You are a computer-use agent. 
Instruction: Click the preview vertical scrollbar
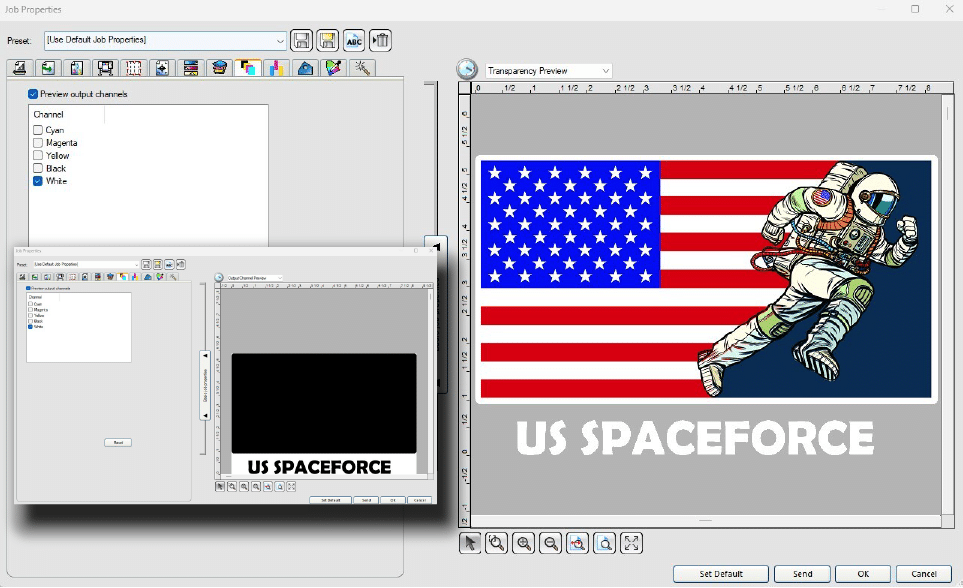[946, 305]
